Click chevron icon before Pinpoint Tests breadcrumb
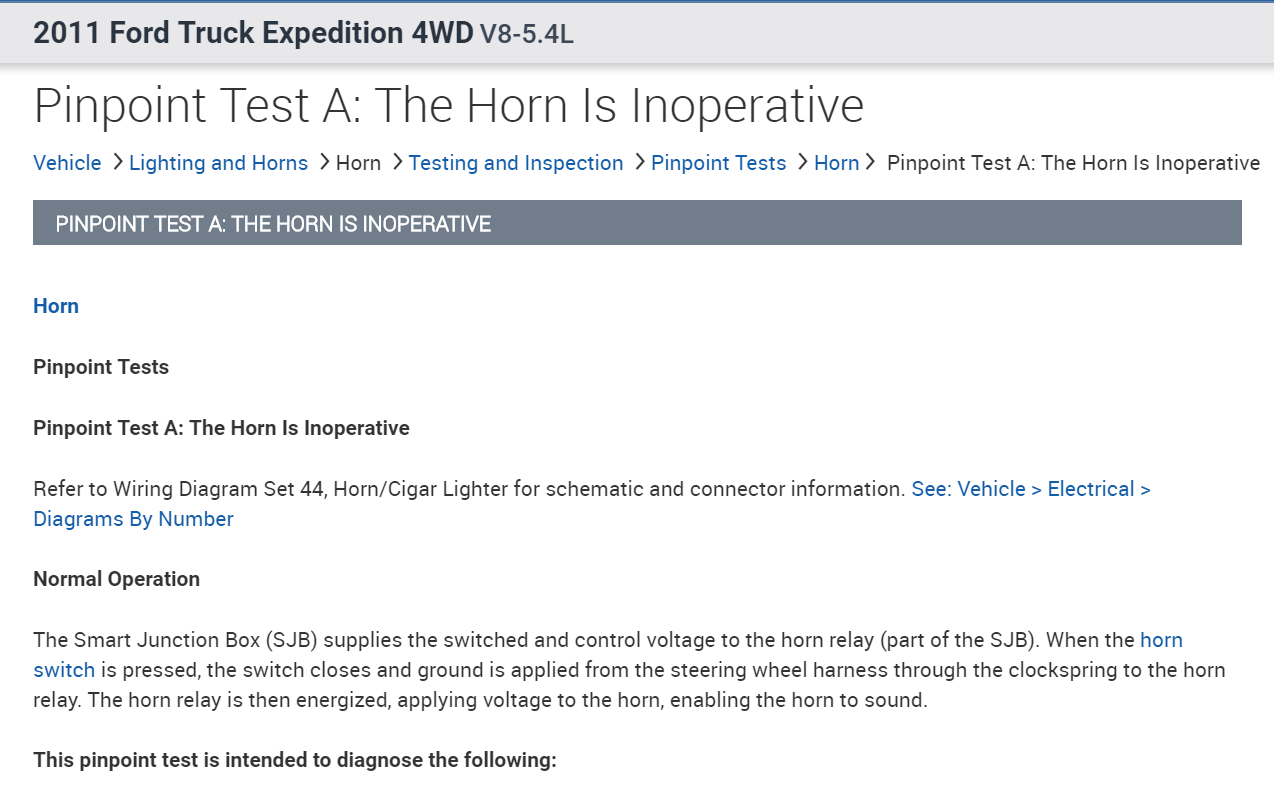Viewport: 1274px width, 785px height. click(640, 162)
